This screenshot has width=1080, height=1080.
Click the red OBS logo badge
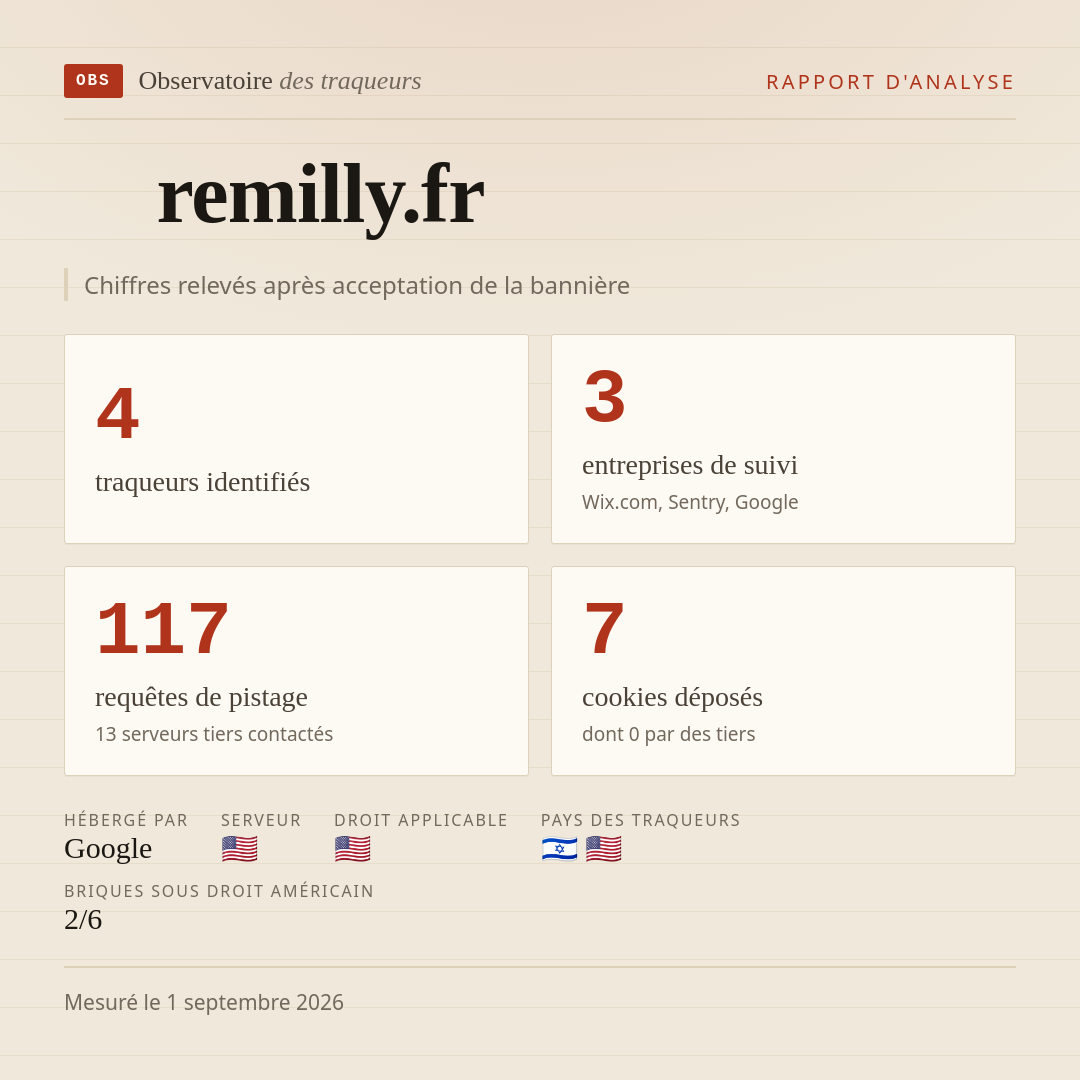[94, 81]
